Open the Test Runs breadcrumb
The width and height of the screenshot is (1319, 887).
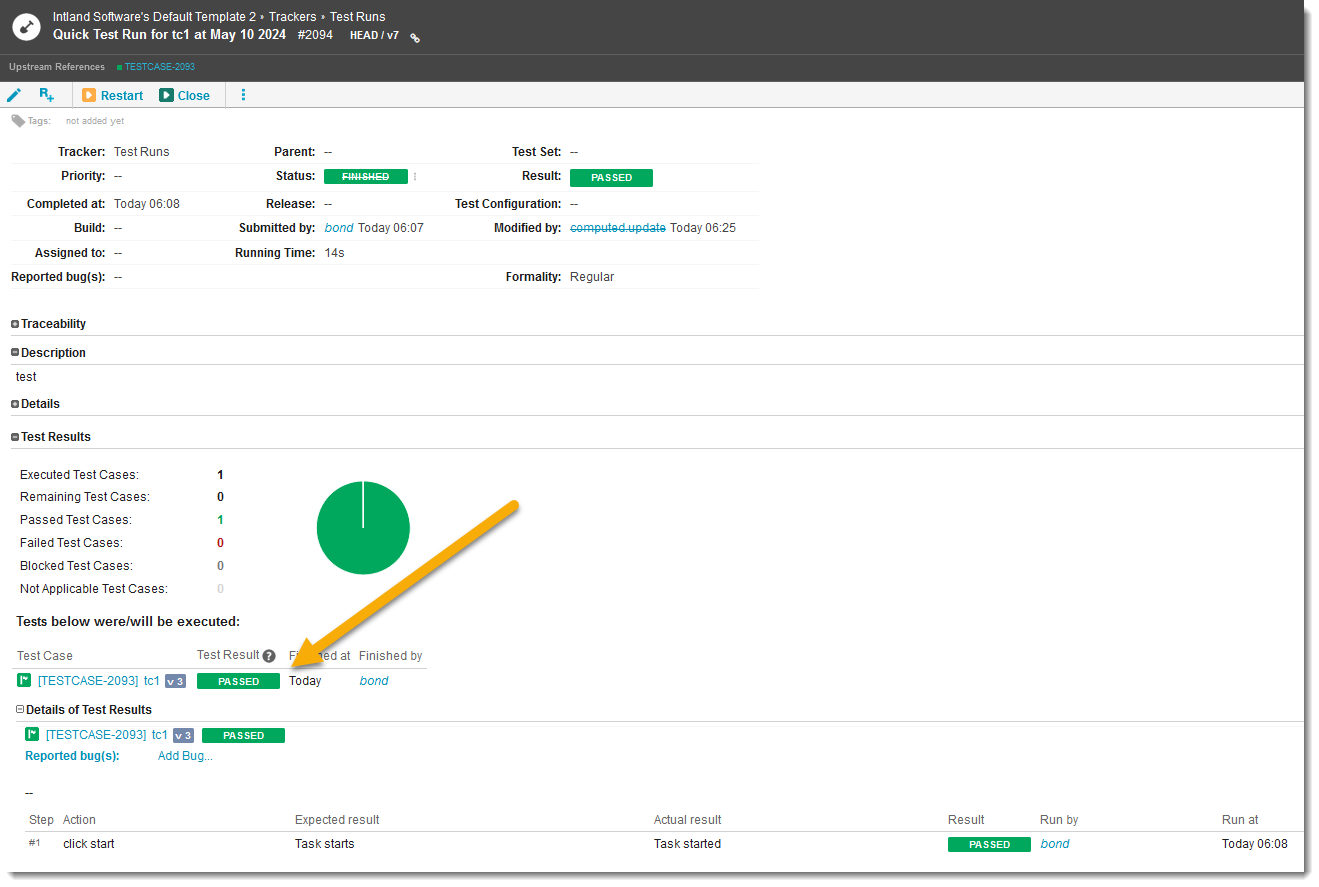click(x=357, y=16)
